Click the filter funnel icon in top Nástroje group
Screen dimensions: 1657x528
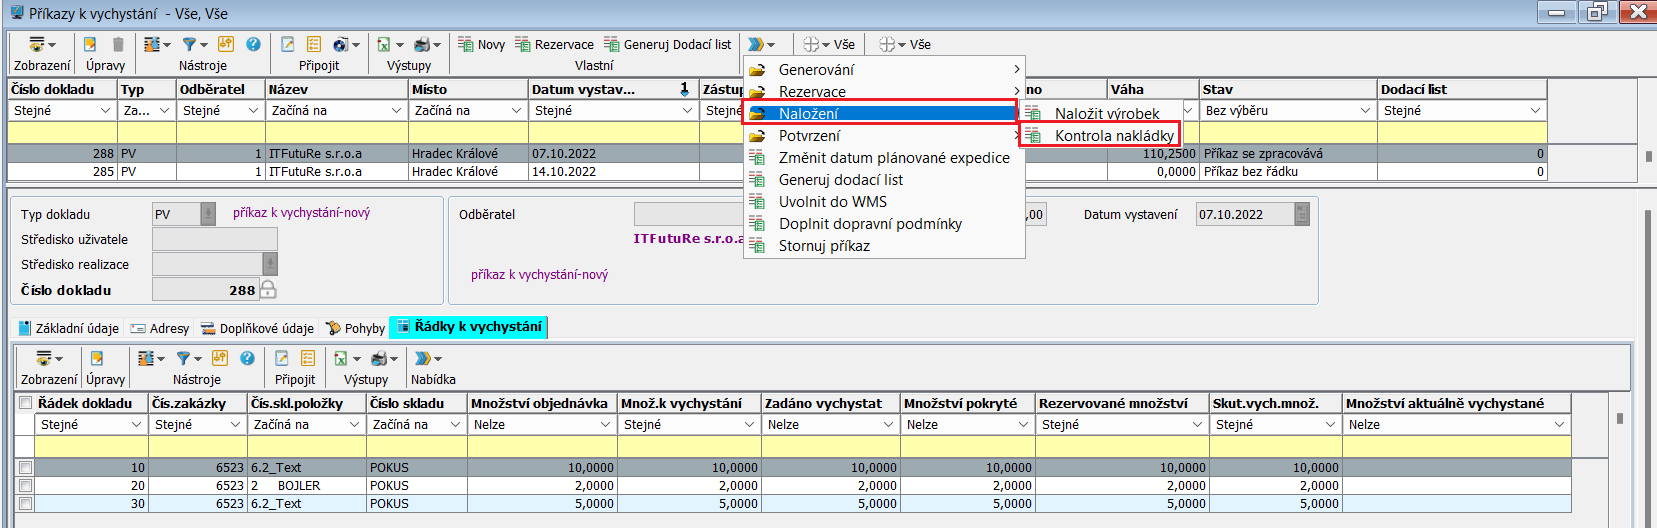pyautogui.click(x=189, y=44)
